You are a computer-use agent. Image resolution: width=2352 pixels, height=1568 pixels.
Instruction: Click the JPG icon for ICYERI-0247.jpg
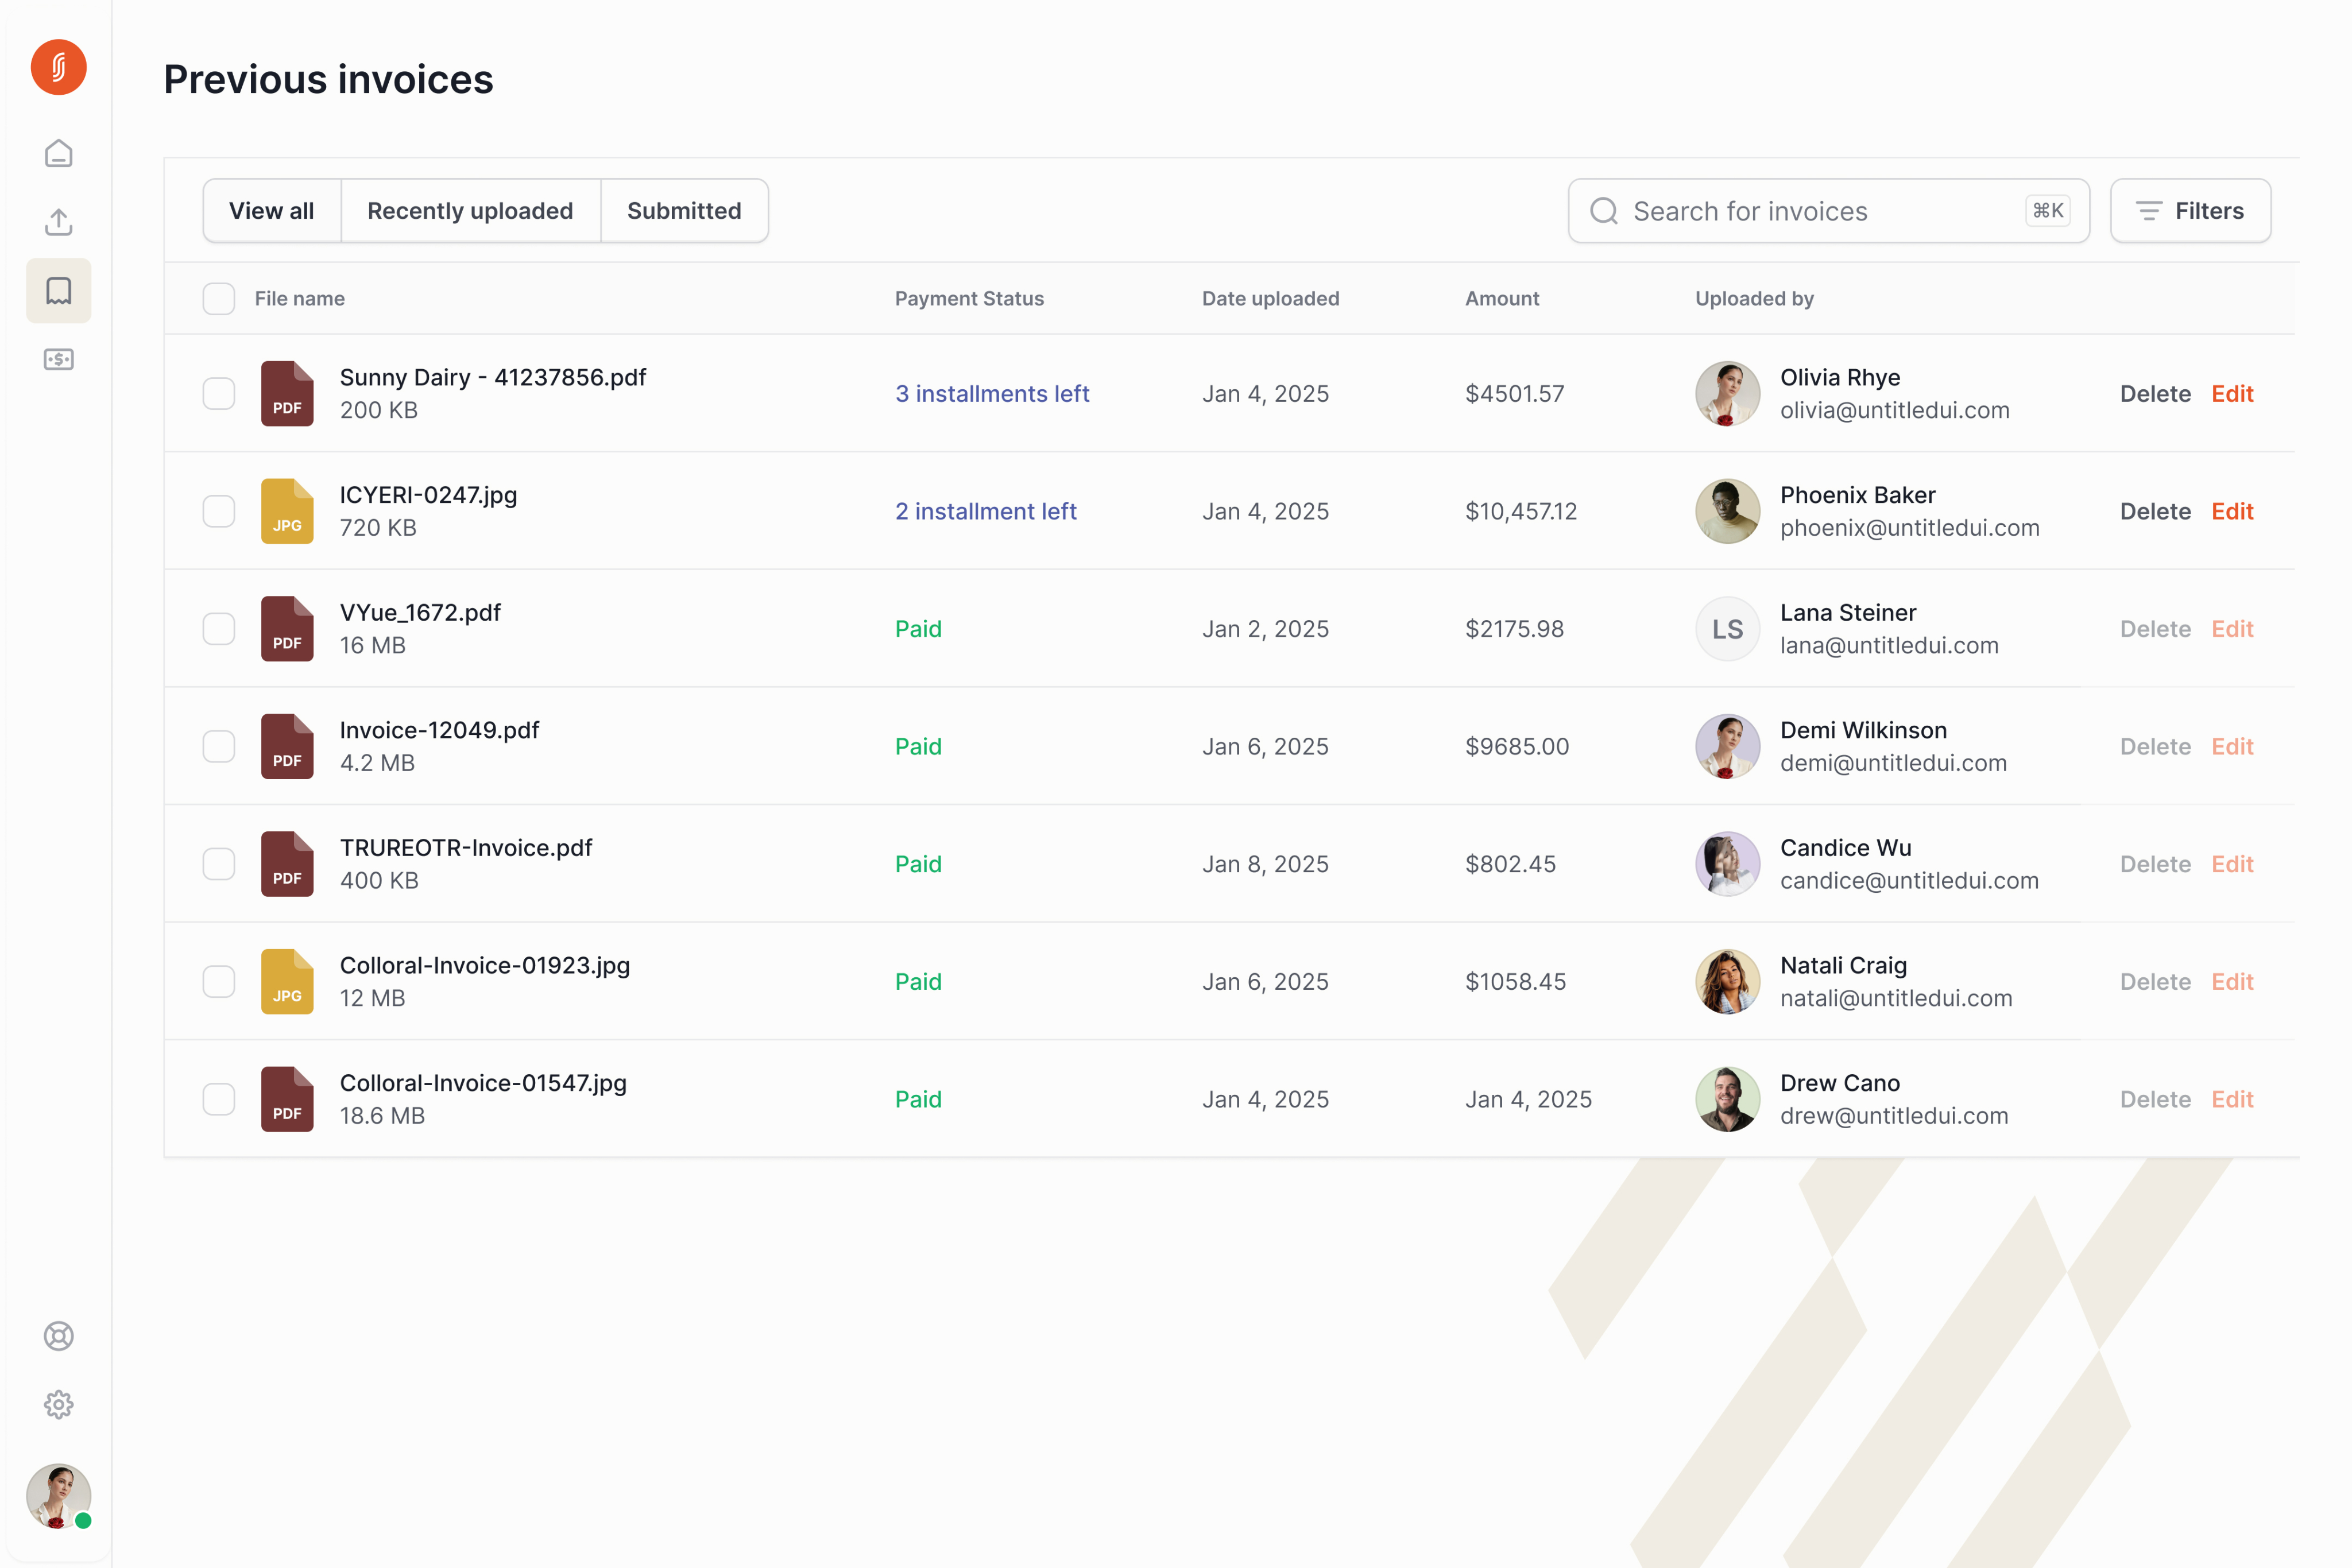[287, 511]
